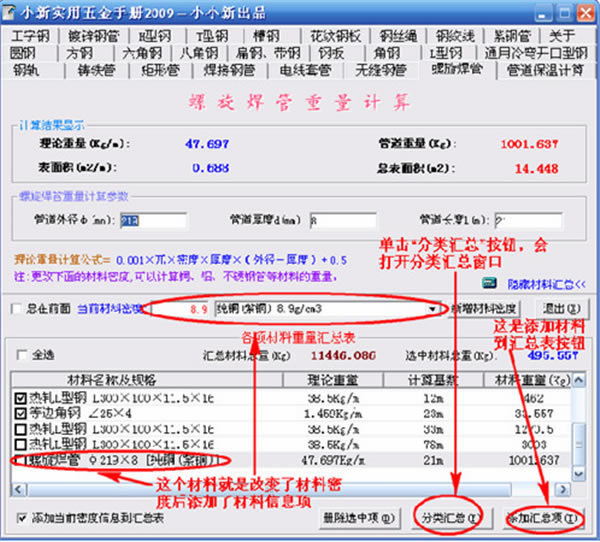Open the 管道保温计算 tab

click(545, 70)
